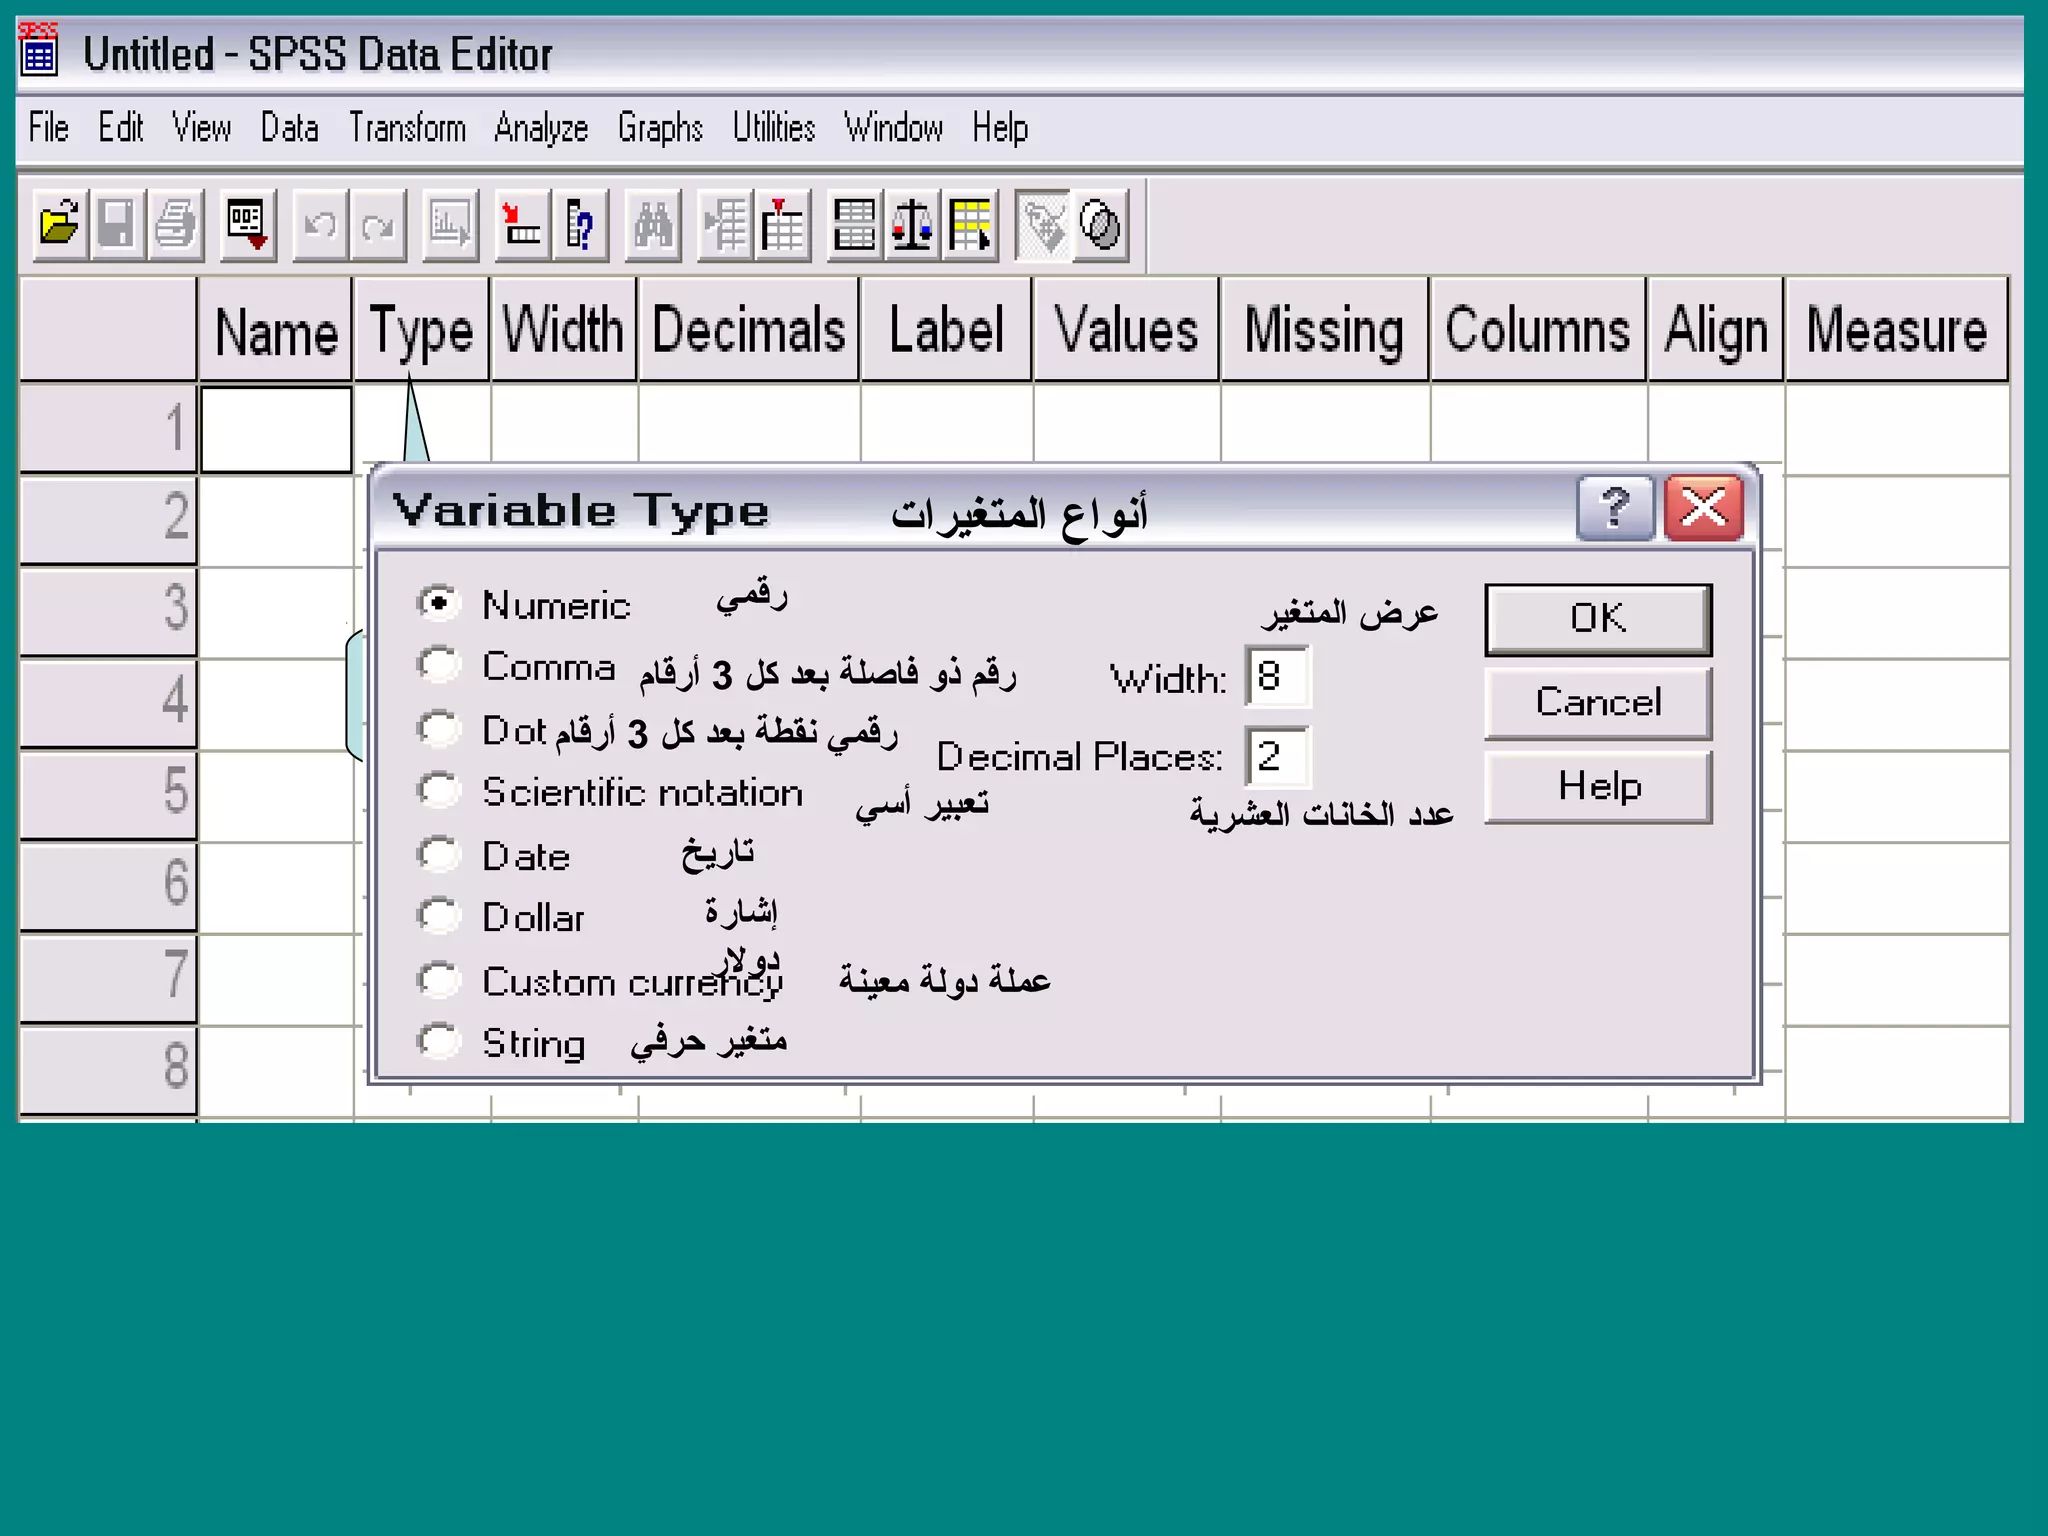The image size is (2048, 1536).
Task: Select the Numeric radio button
Action: pyautogui.click(x=438, y=603)
